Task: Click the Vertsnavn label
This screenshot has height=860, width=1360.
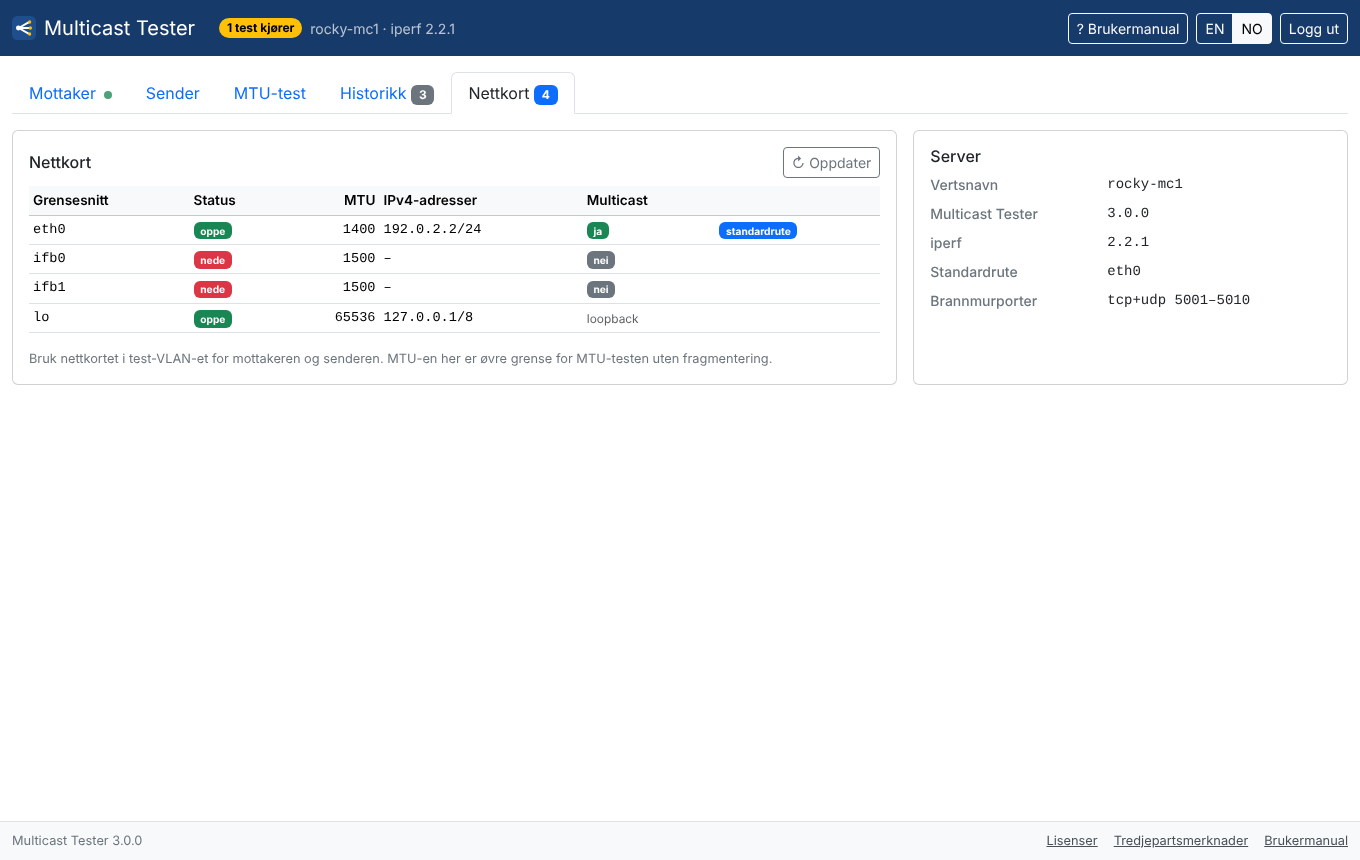Action: (x=964, y=185)
